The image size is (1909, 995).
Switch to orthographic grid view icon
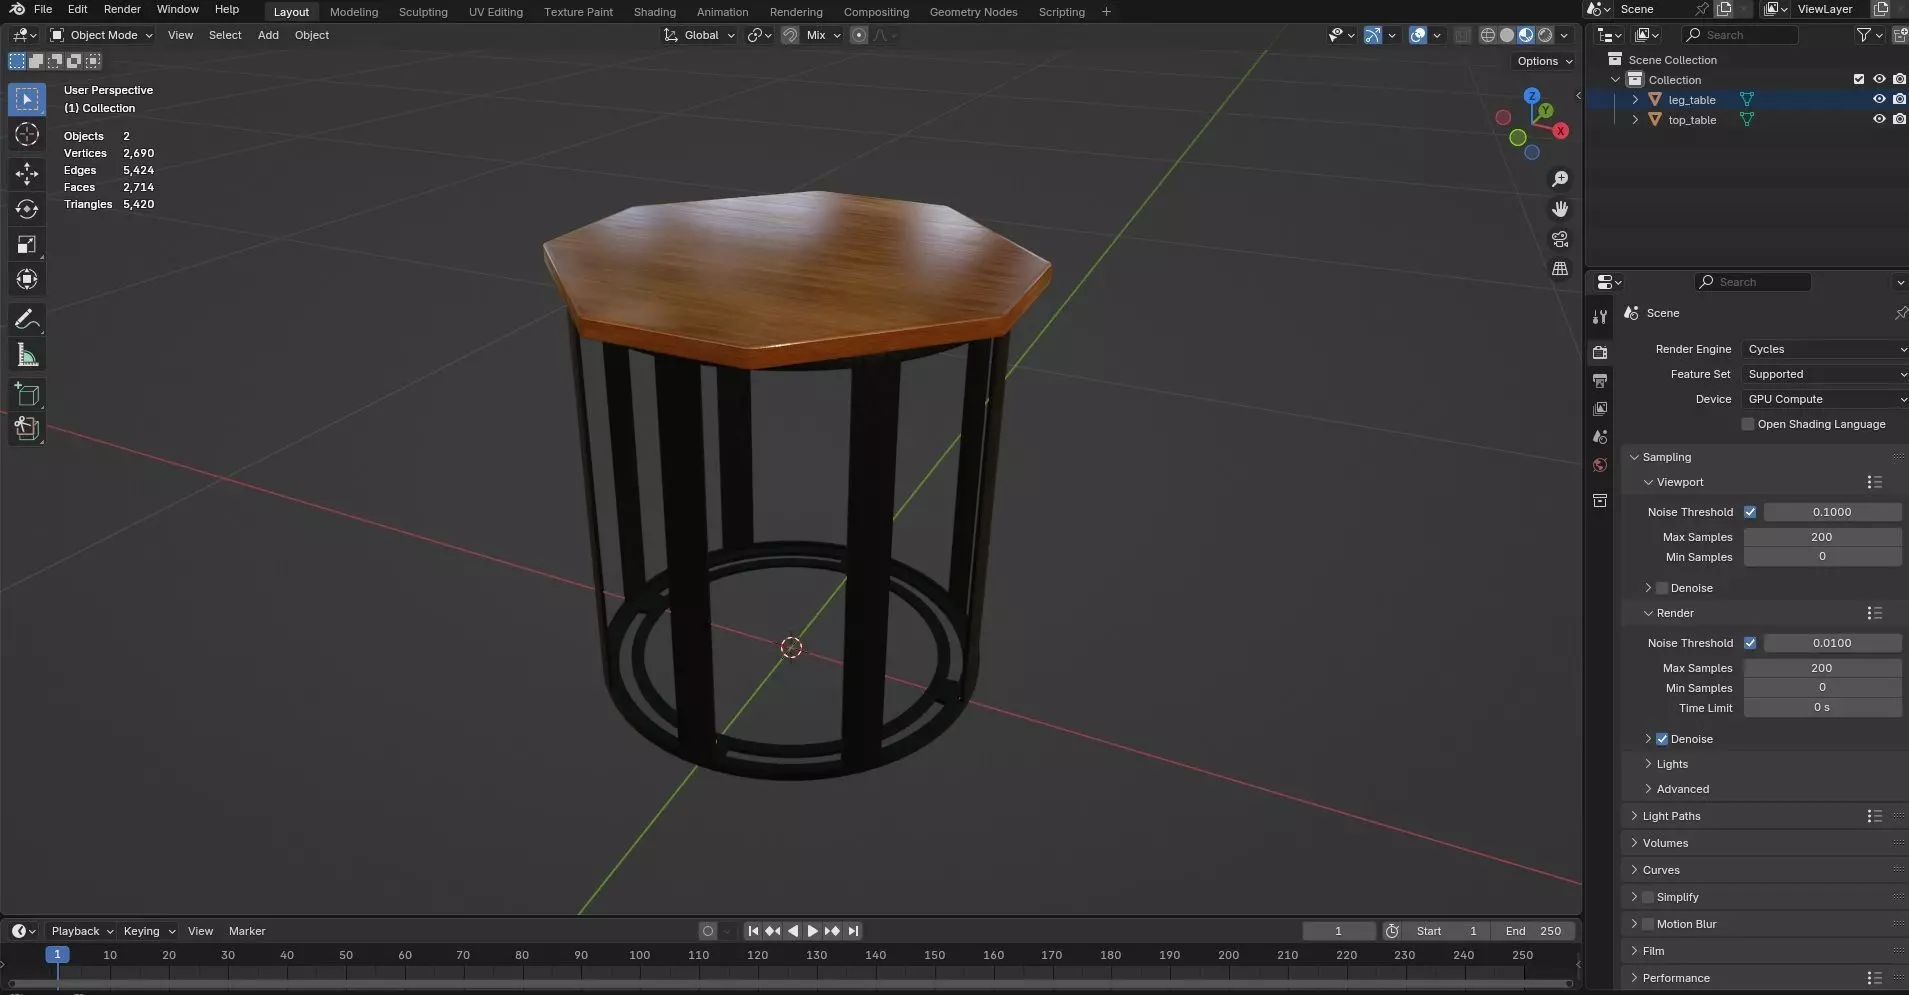(1560, 269)
